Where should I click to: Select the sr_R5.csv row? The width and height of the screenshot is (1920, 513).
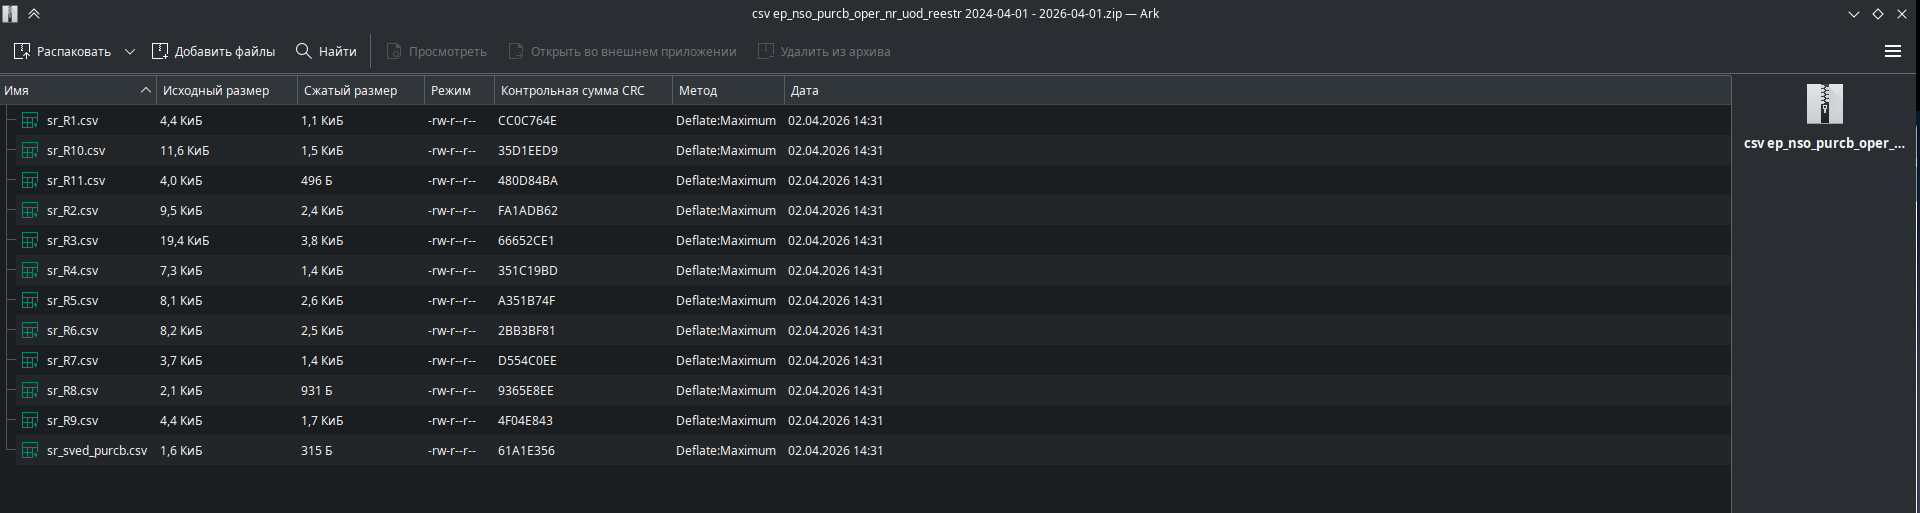pyautogui.click(x=73, y=301)
